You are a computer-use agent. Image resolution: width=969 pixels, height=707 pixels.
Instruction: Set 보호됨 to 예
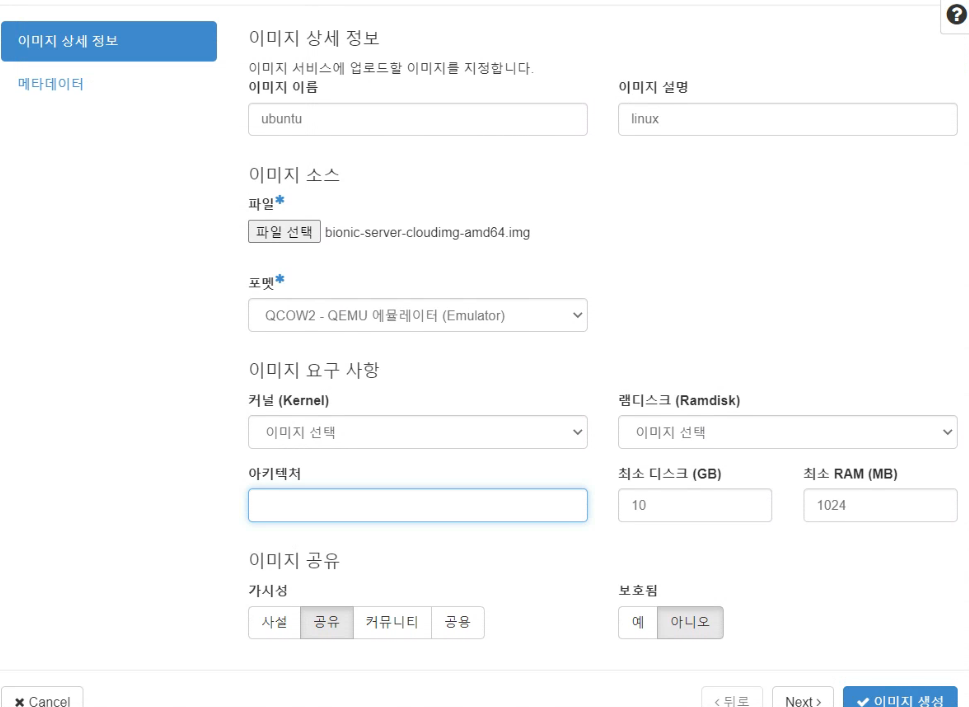[638, 622]
